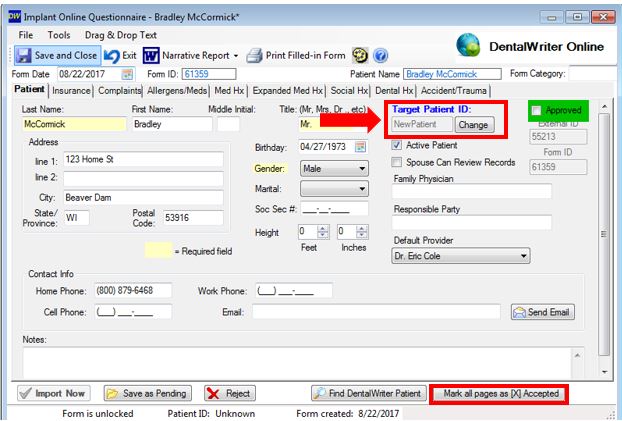Select the Patient tab
Viewport: 622px width, 421px height.
point(29,89)
